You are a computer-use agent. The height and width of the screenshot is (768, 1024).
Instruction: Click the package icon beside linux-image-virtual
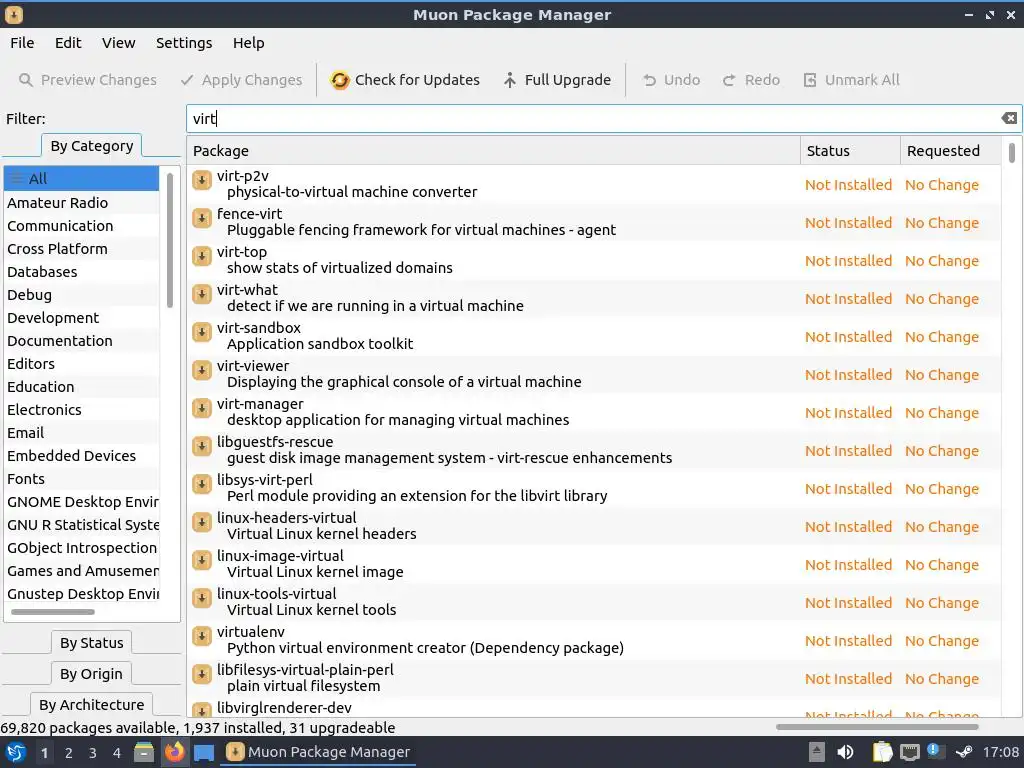pos(202,560)
